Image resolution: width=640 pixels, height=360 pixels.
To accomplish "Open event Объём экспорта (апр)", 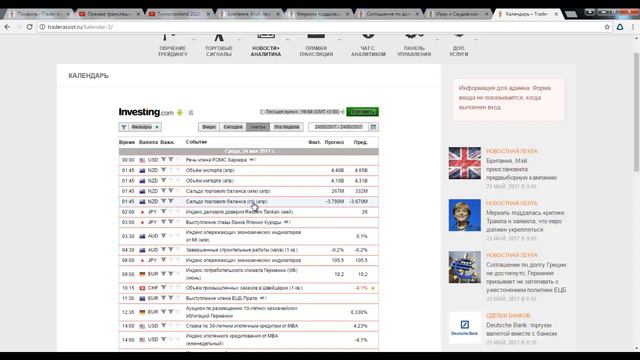I will pyautogui.click(x=210, y=170).
